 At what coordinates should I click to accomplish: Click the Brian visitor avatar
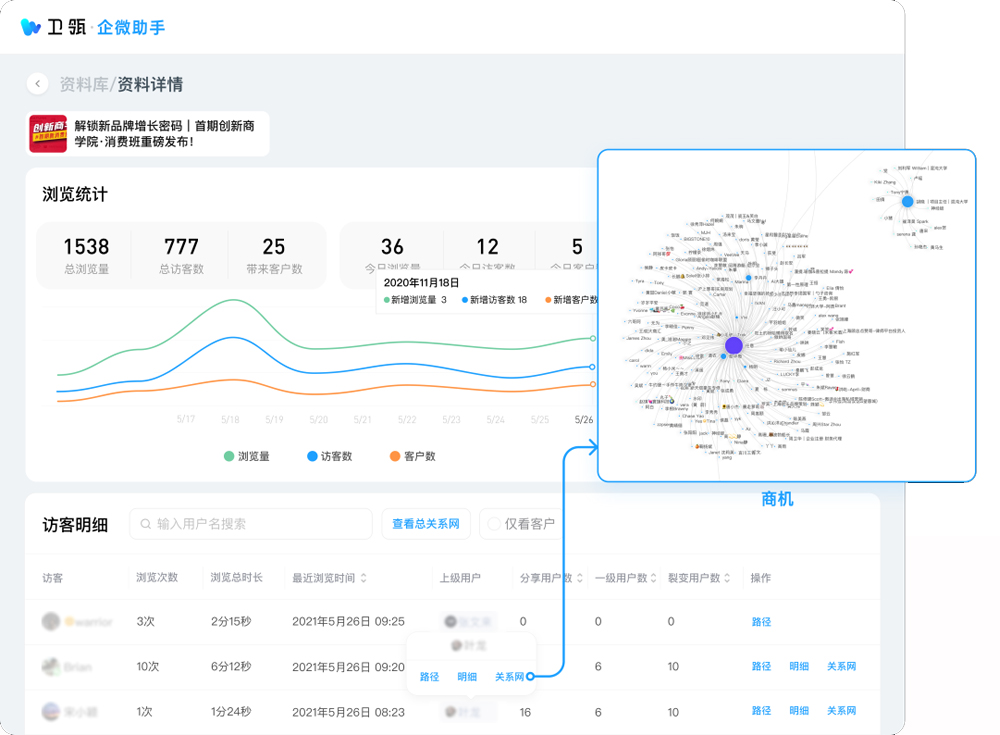(x=51, y=667)
